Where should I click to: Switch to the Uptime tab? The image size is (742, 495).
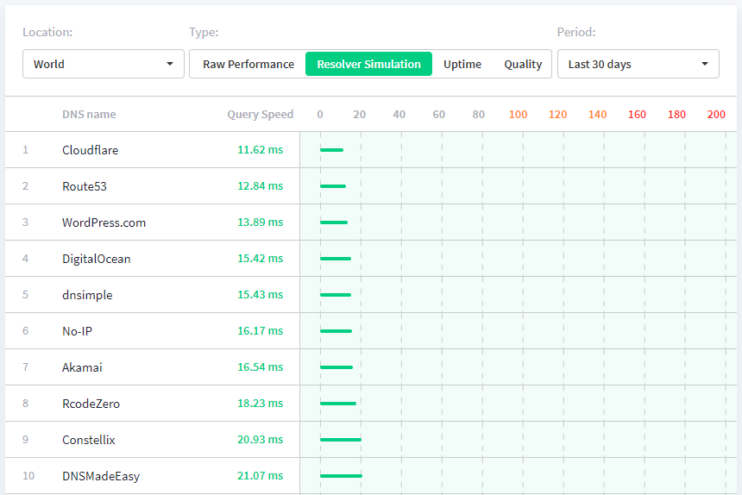click(462, 64)
